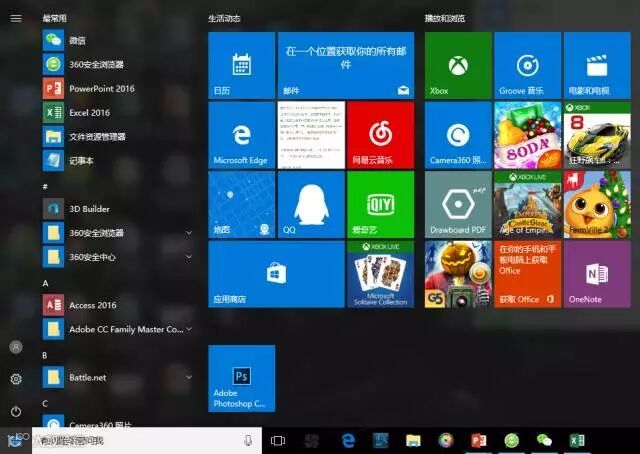Open the white document preview live tile
Screen dimensions: 640x454
pos(311,135)
